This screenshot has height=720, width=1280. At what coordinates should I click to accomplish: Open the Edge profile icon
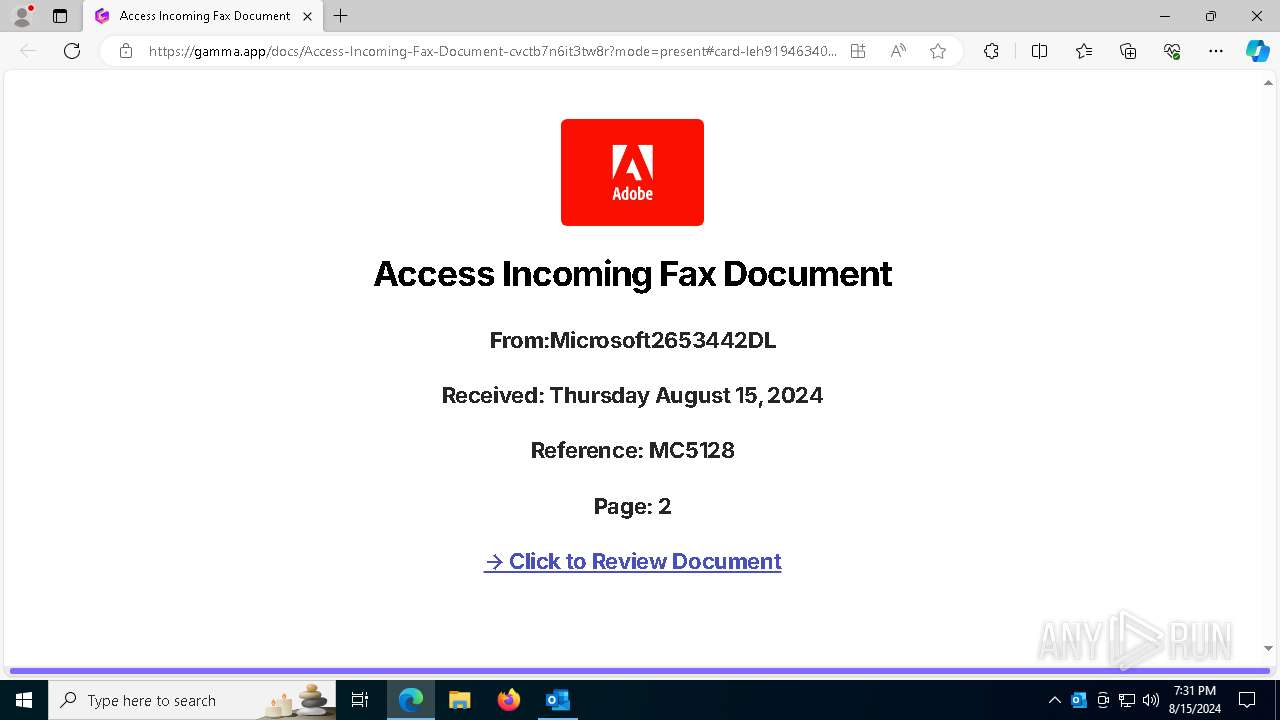pos(22,16)
